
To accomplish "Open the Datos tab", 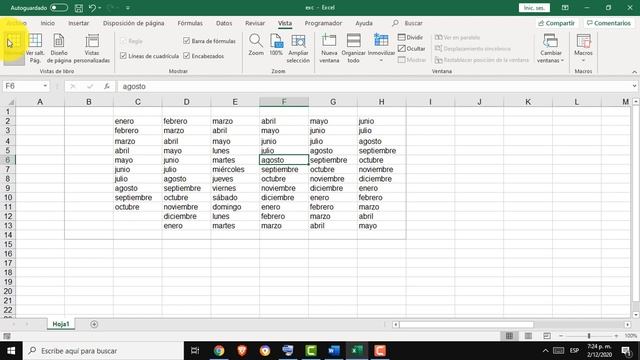I will pyautogui.click(x=224, y=23).
